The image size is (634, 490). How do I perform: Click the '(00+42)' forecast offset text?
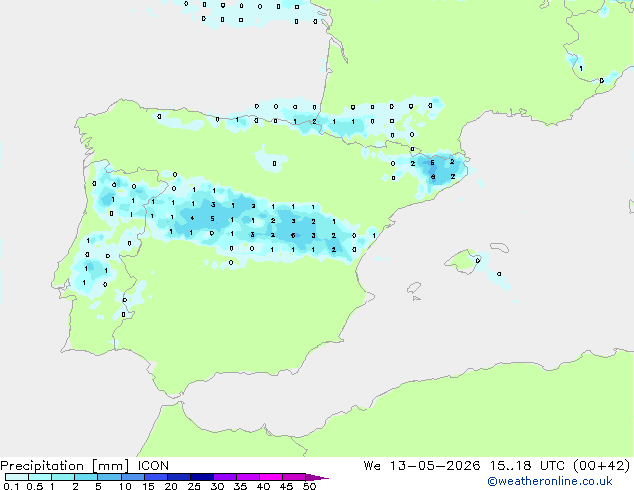coord(602,466)
